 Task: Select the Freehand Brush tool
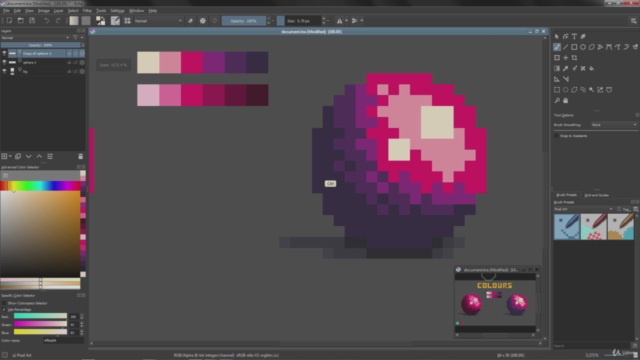click(557, 47)
